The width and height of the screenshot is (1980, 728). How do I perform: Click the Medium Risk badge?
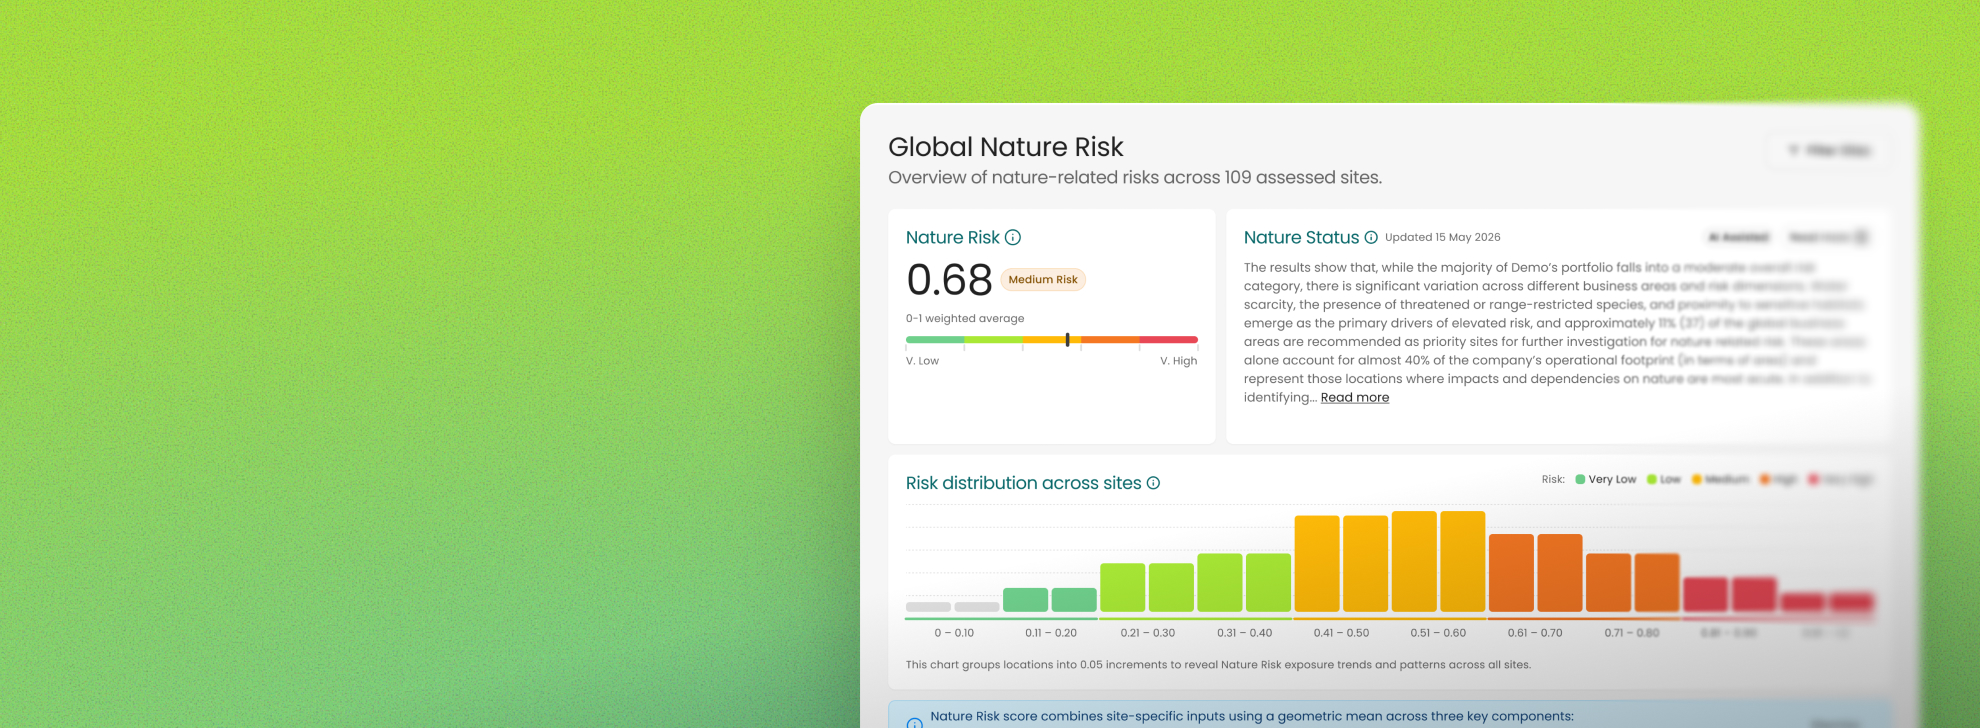pos(1043,280)
